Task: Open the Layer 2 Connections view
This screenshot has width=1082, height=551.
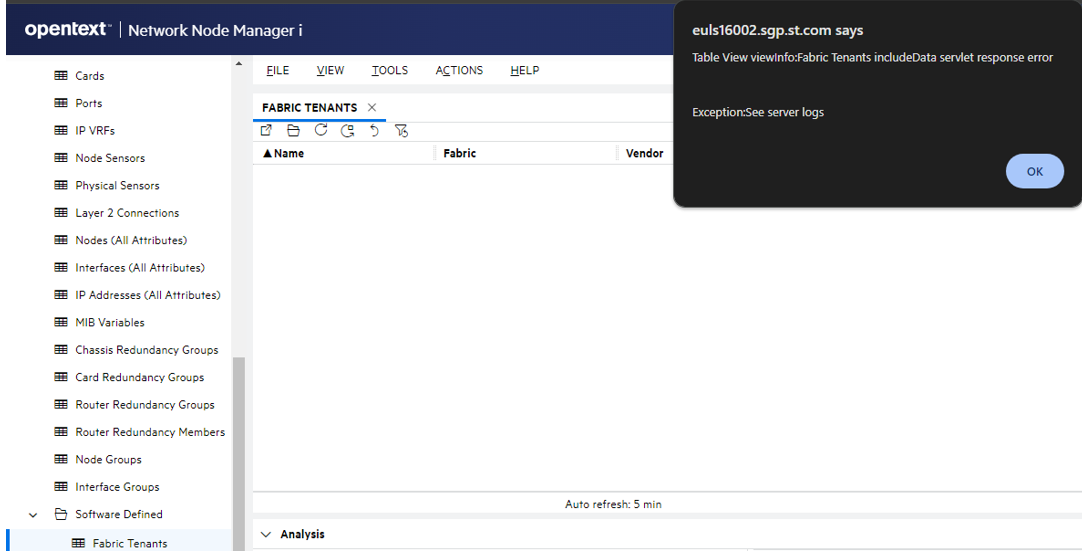Action: pos(127,213)
